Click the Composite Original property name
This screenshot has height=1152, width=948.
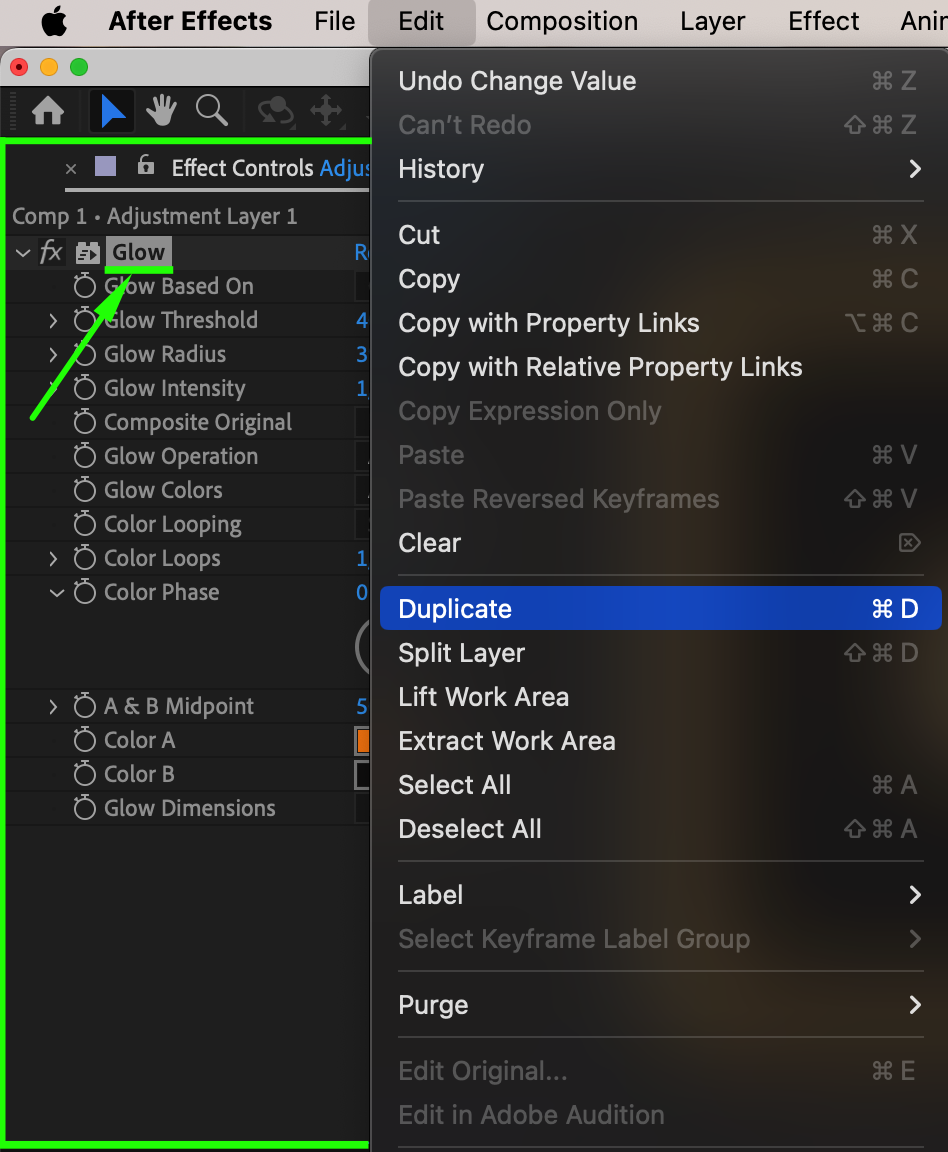(198, 422)
